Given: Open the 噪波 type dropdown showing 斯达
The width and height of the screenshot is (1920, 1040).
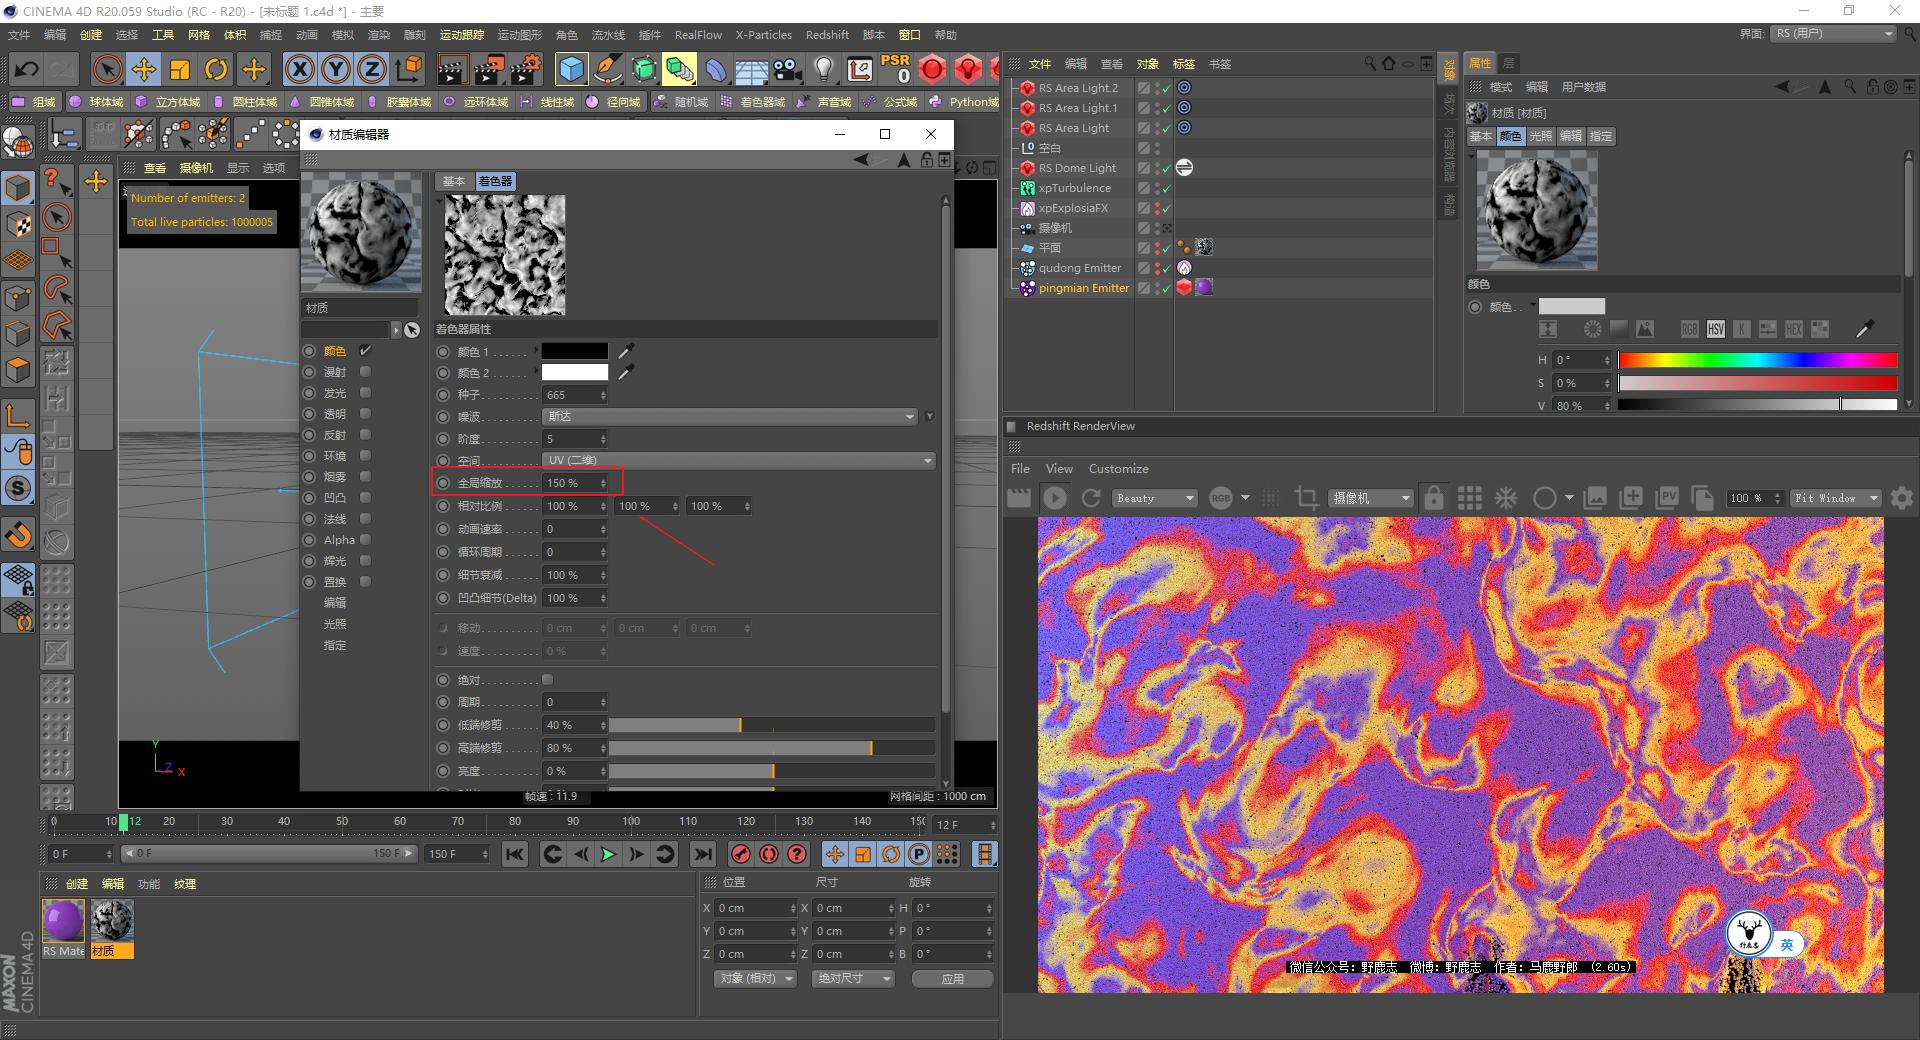Looking at the screenshot, I should [730, 416].
